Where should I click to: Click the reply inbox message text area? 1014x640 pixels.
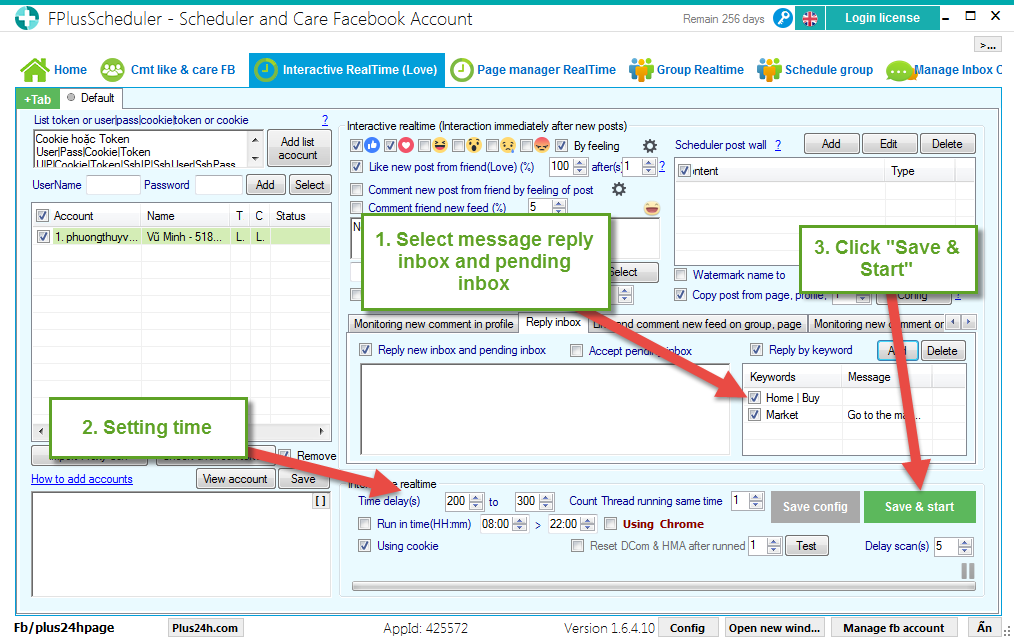click(x=545, y=409)
